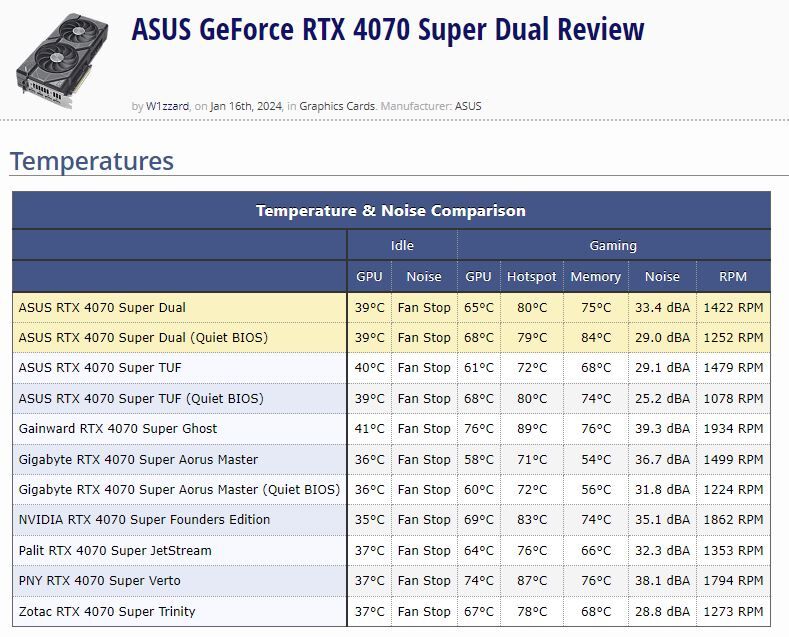This screenshot has height=637, width=789.
Task: Click Gainward RTX 4070 Super Ghost row
Action: pos(117,429)
